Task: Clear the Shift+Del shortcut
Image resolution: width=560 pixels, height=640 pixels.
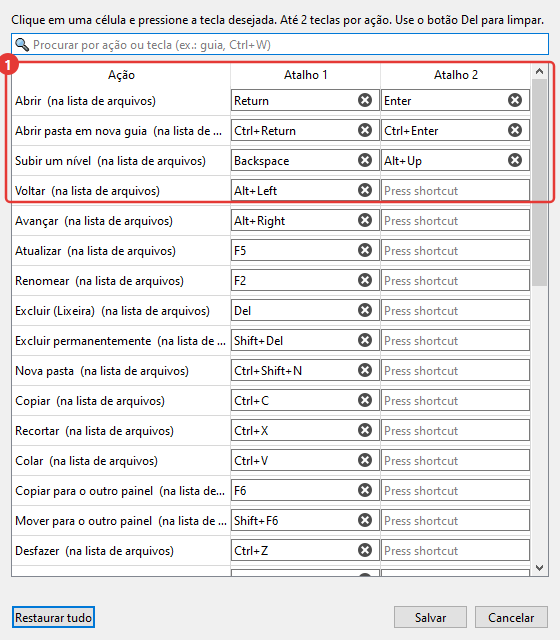Action: [365, 340]
